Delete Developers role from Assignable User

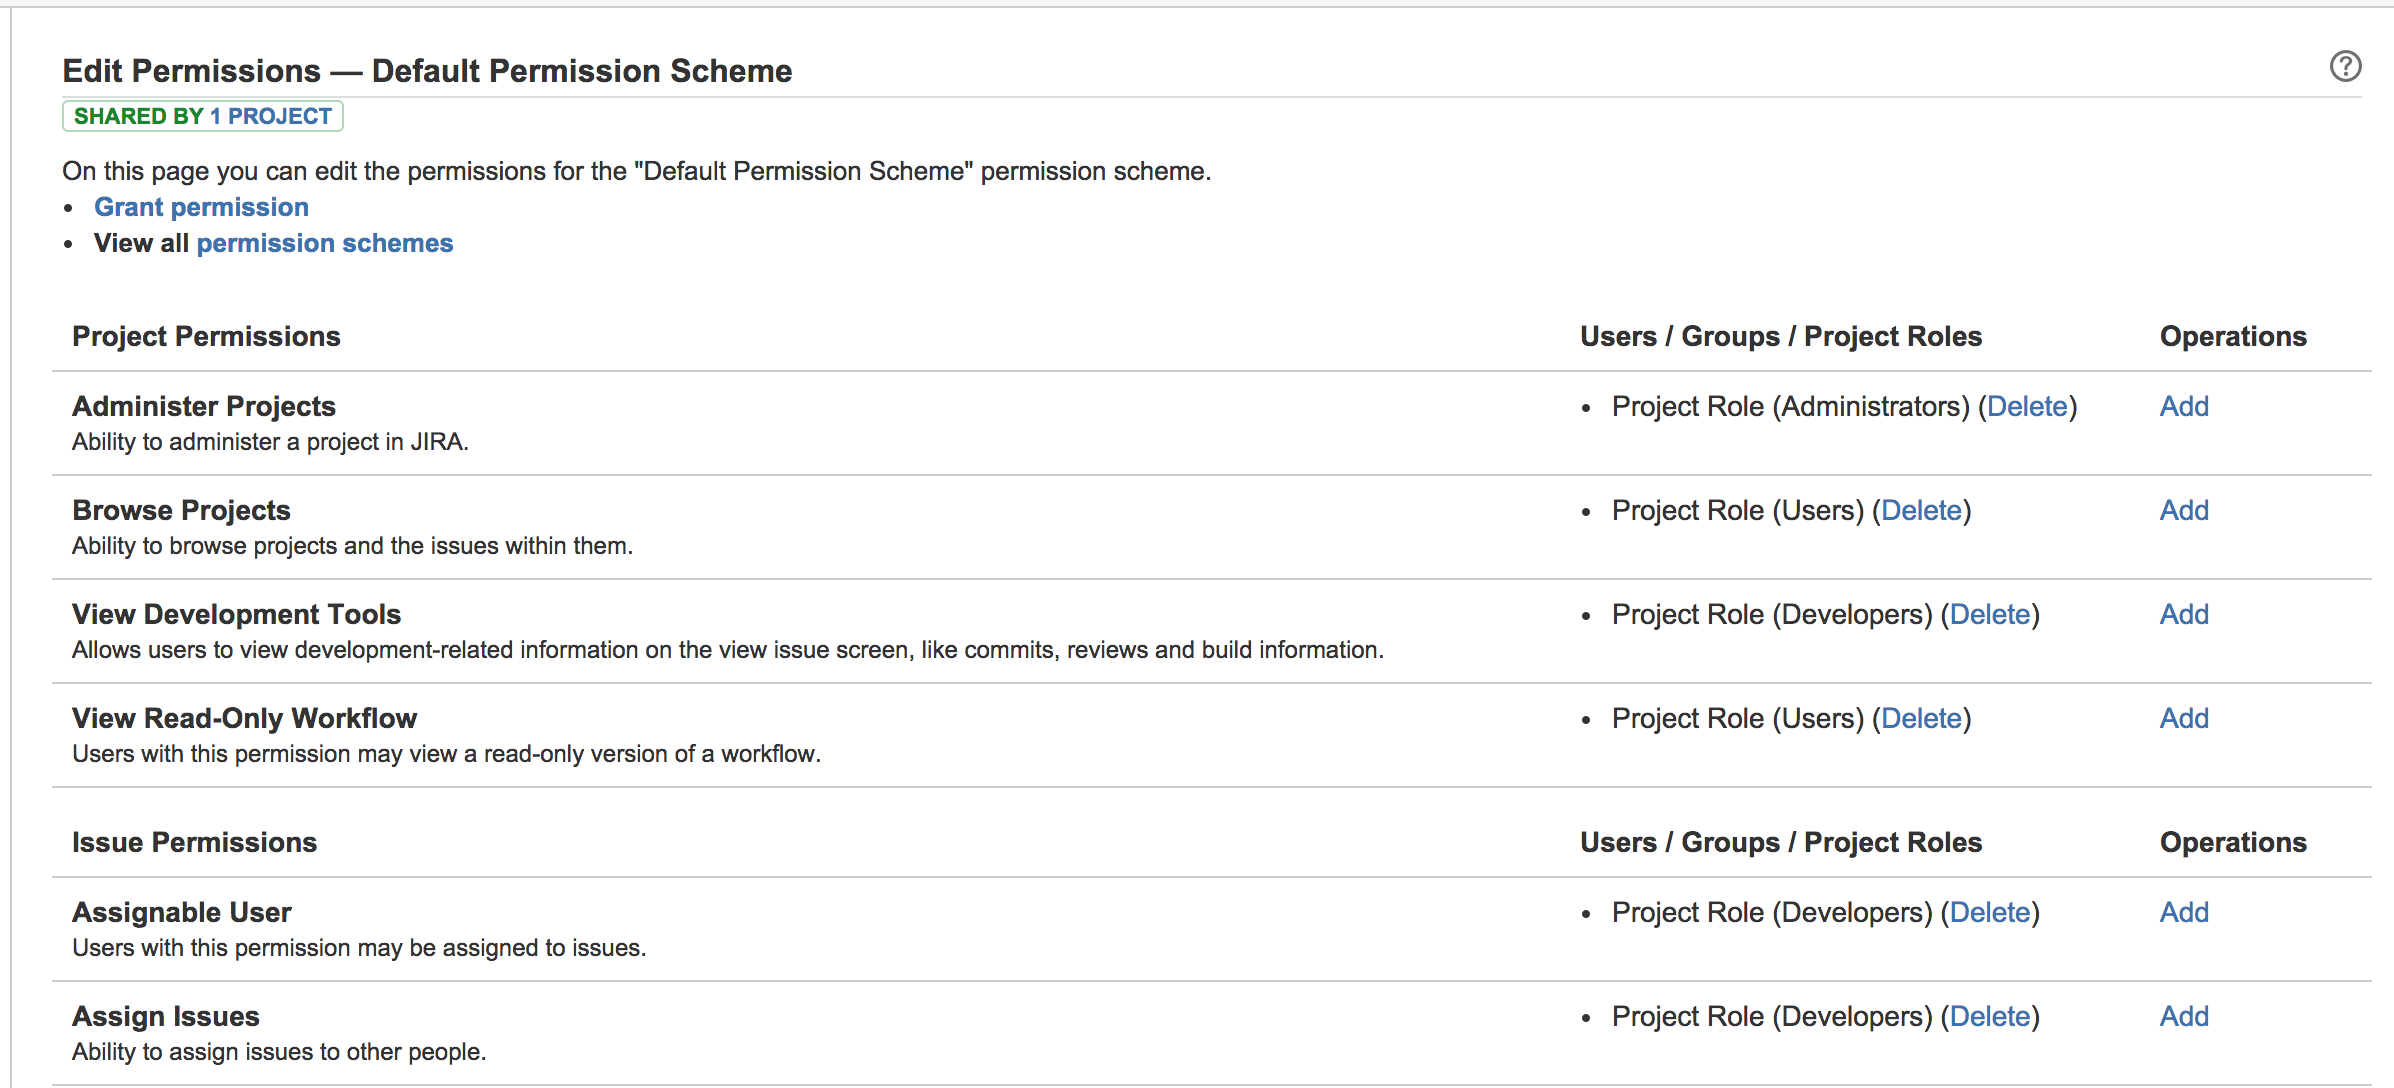pyautogui.click(x=1990, y=912)
